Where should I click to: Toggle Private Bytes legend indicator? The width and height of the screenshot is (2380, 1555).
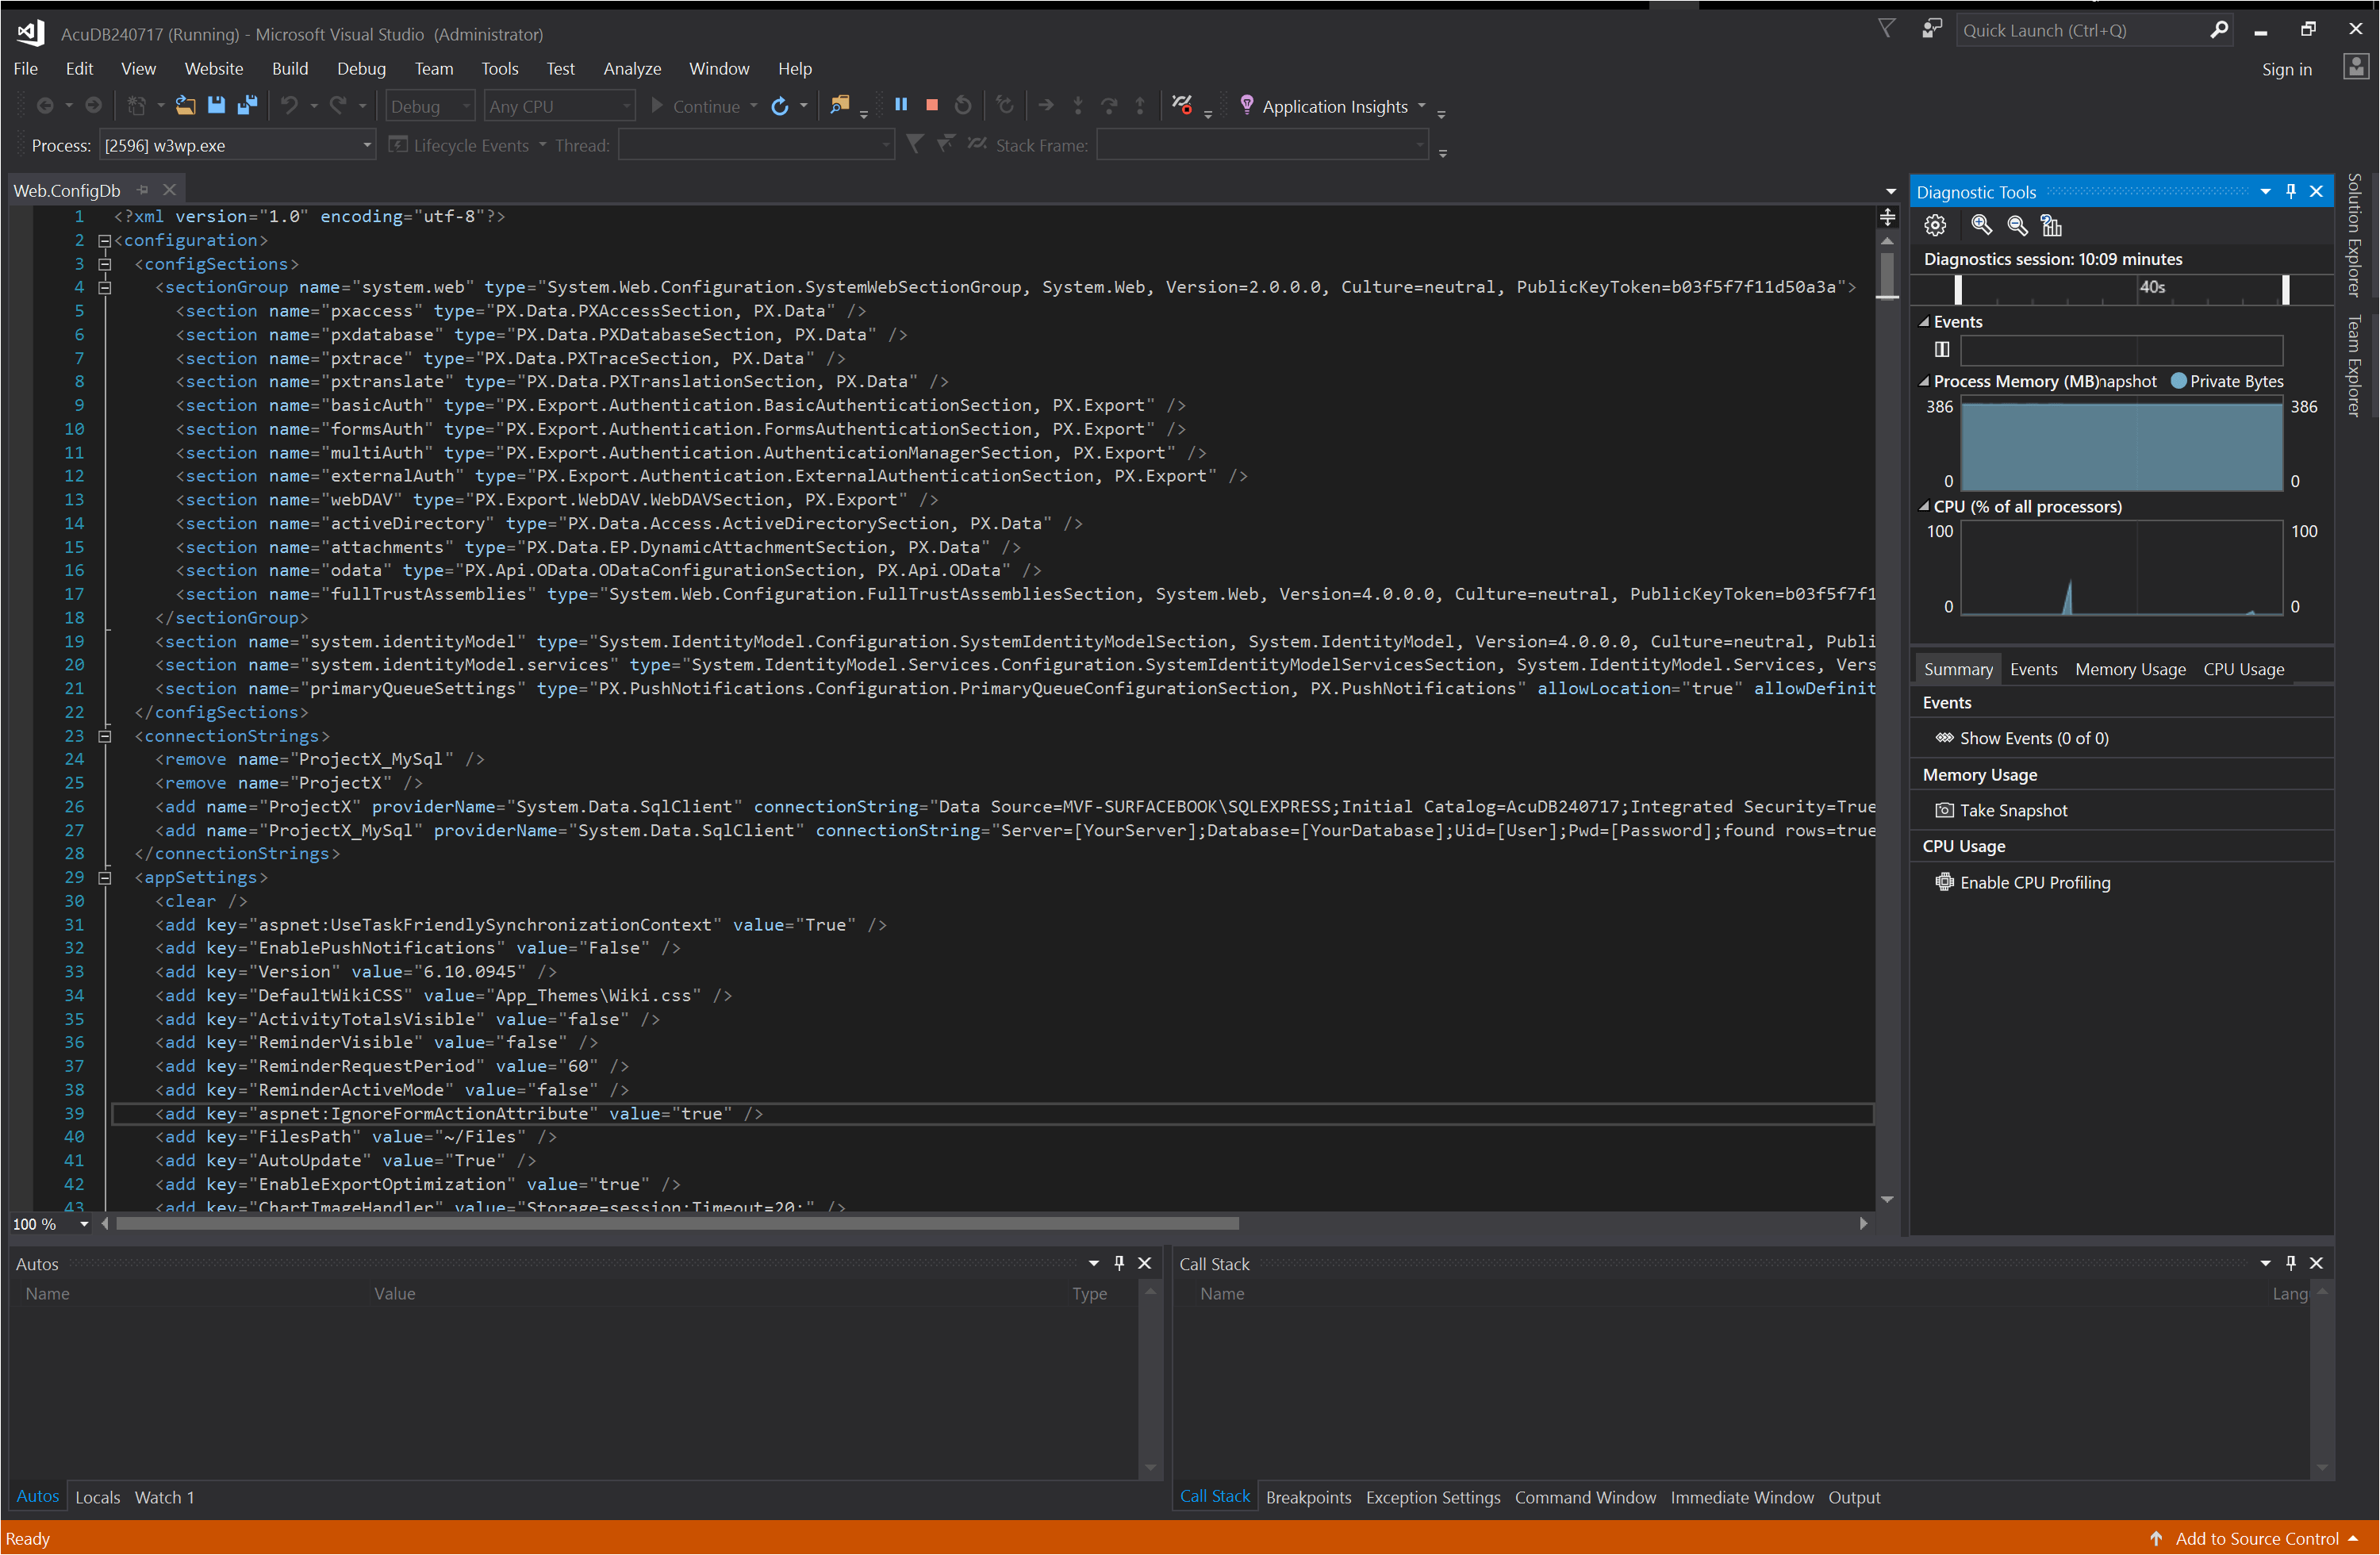[2178, 381]
